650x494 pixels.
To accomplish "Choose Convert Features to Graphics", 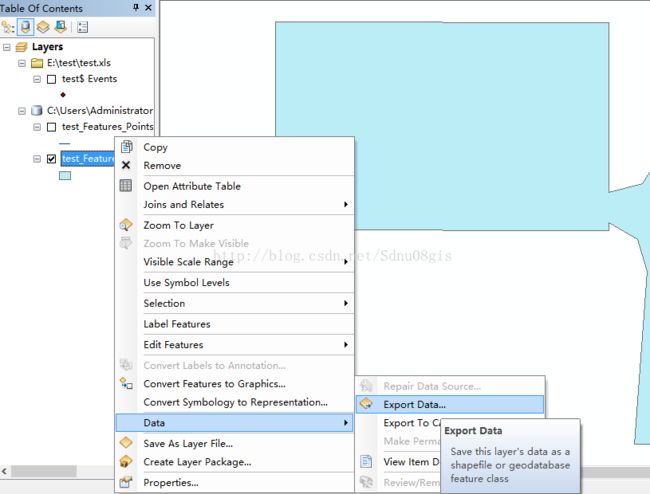I will coord(235,384).
